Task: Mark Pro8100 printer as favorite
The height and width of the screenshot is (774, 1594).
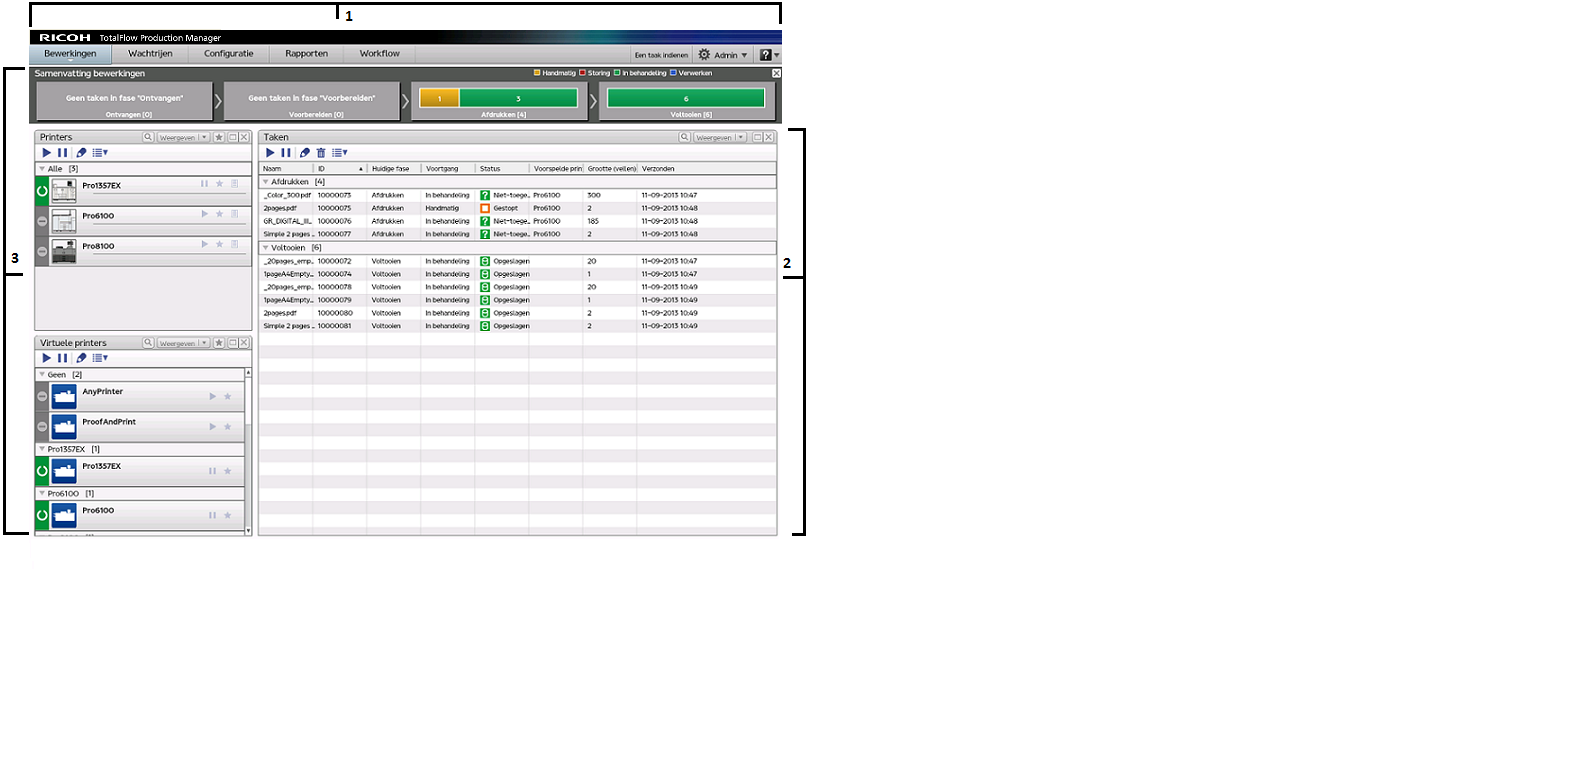Action: coord(220,244)
